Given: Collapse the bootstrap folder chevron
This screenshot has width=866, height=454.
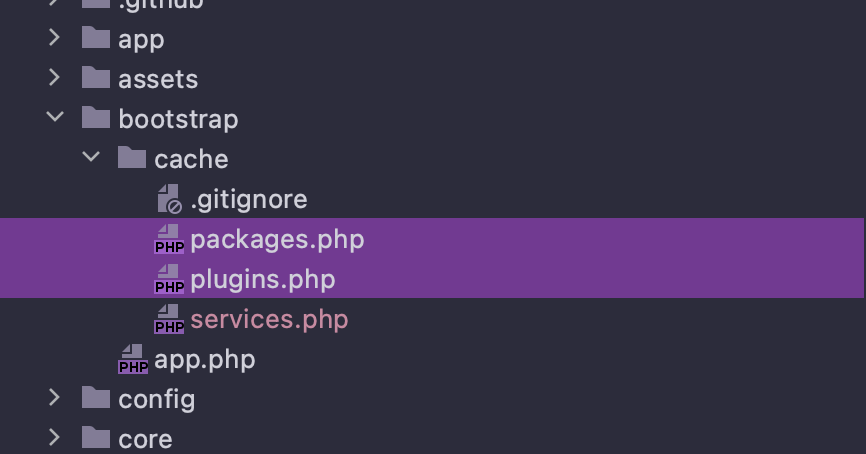Looking at the screenshot, I should [x=55, y=117].
